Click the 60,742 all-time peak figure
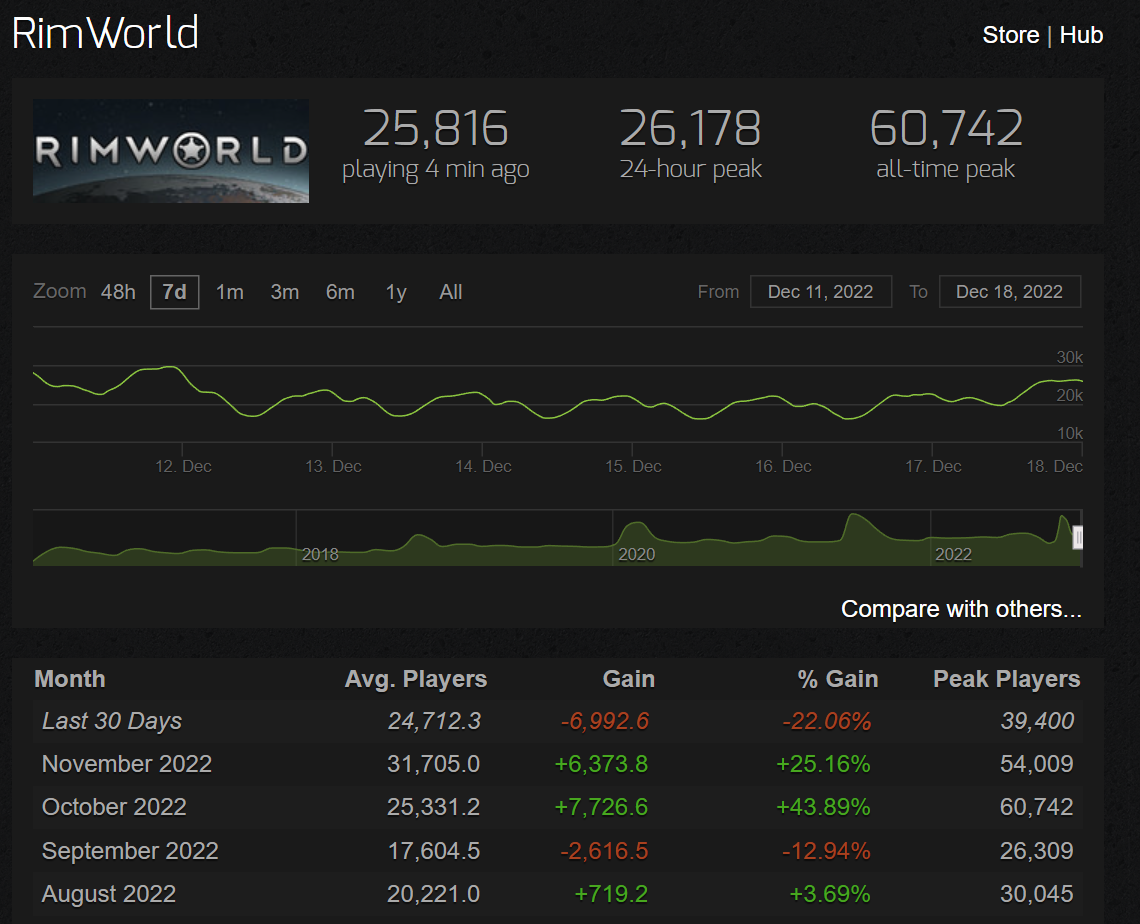Viewport: 1140px width, 924px height. point(946,129)
